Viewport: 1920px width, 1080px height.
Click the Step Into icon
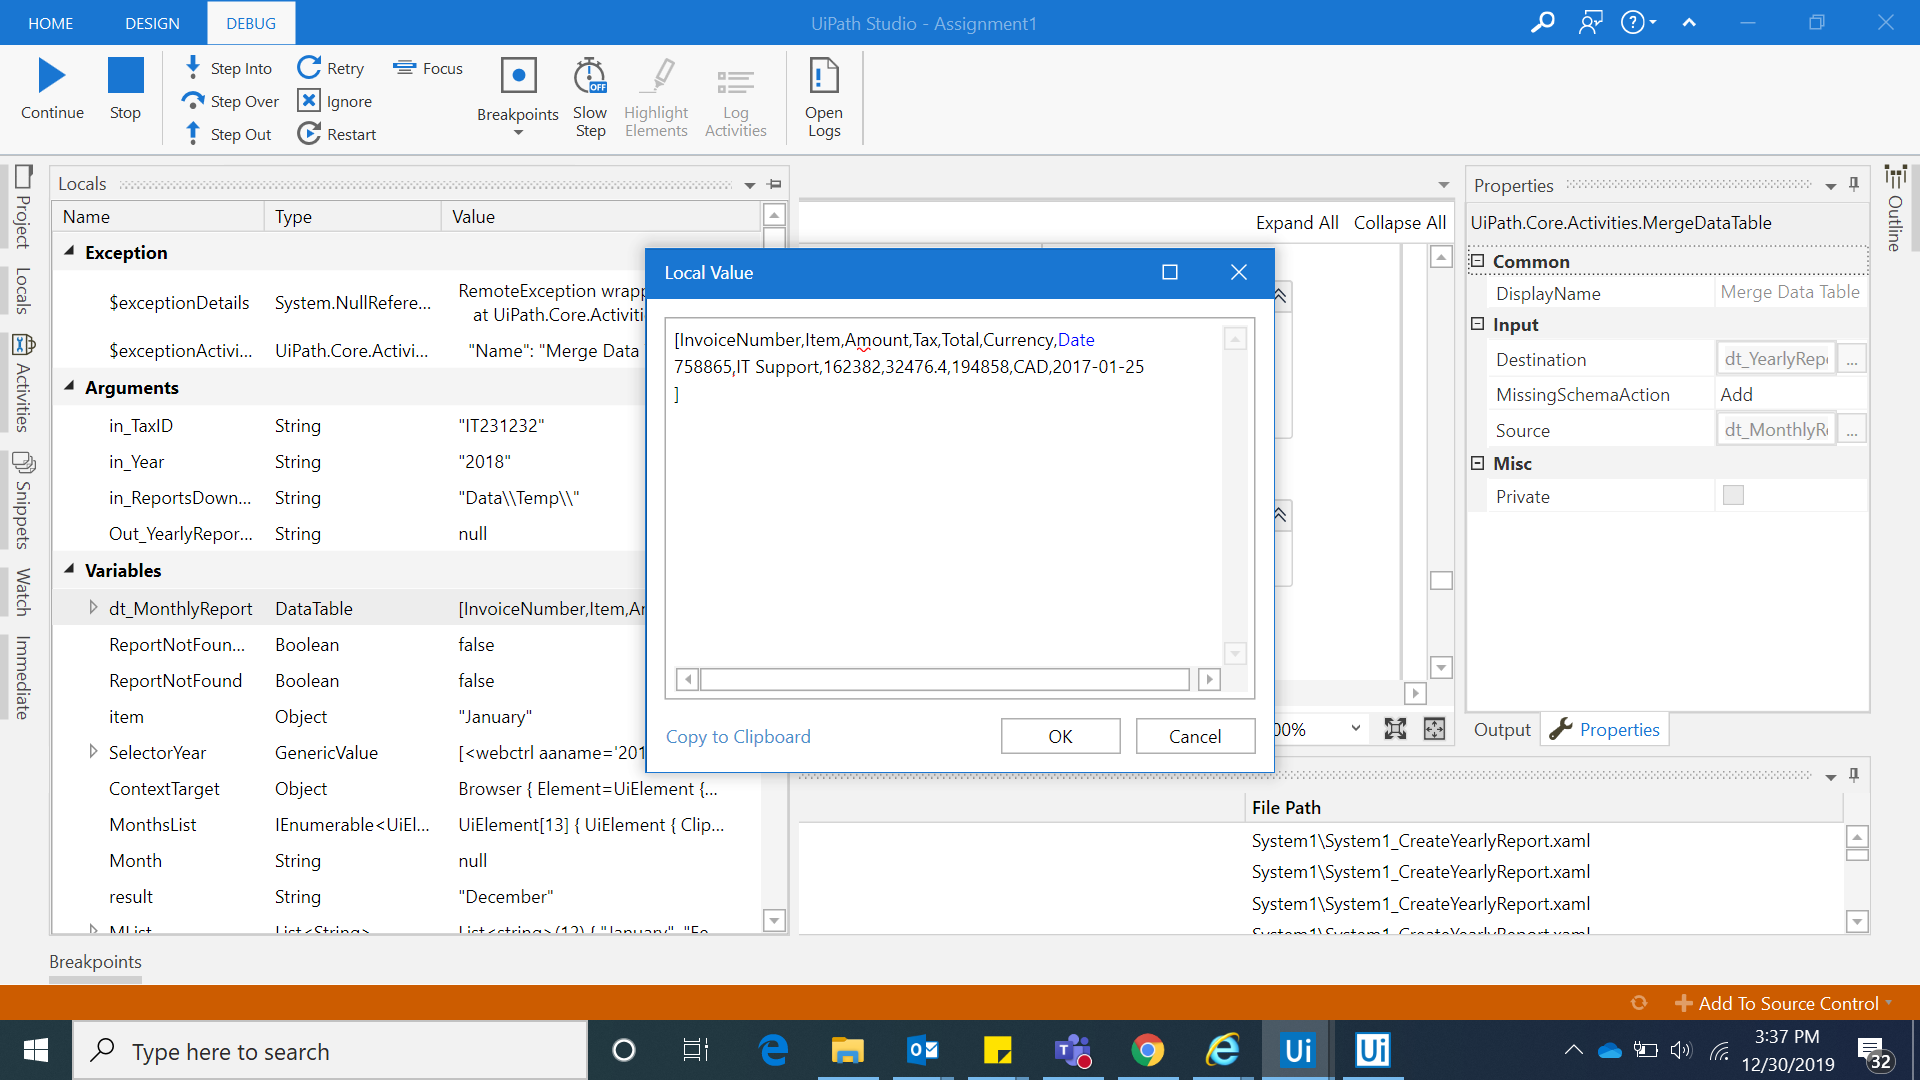pyautogui.click(x=193, y=67)
